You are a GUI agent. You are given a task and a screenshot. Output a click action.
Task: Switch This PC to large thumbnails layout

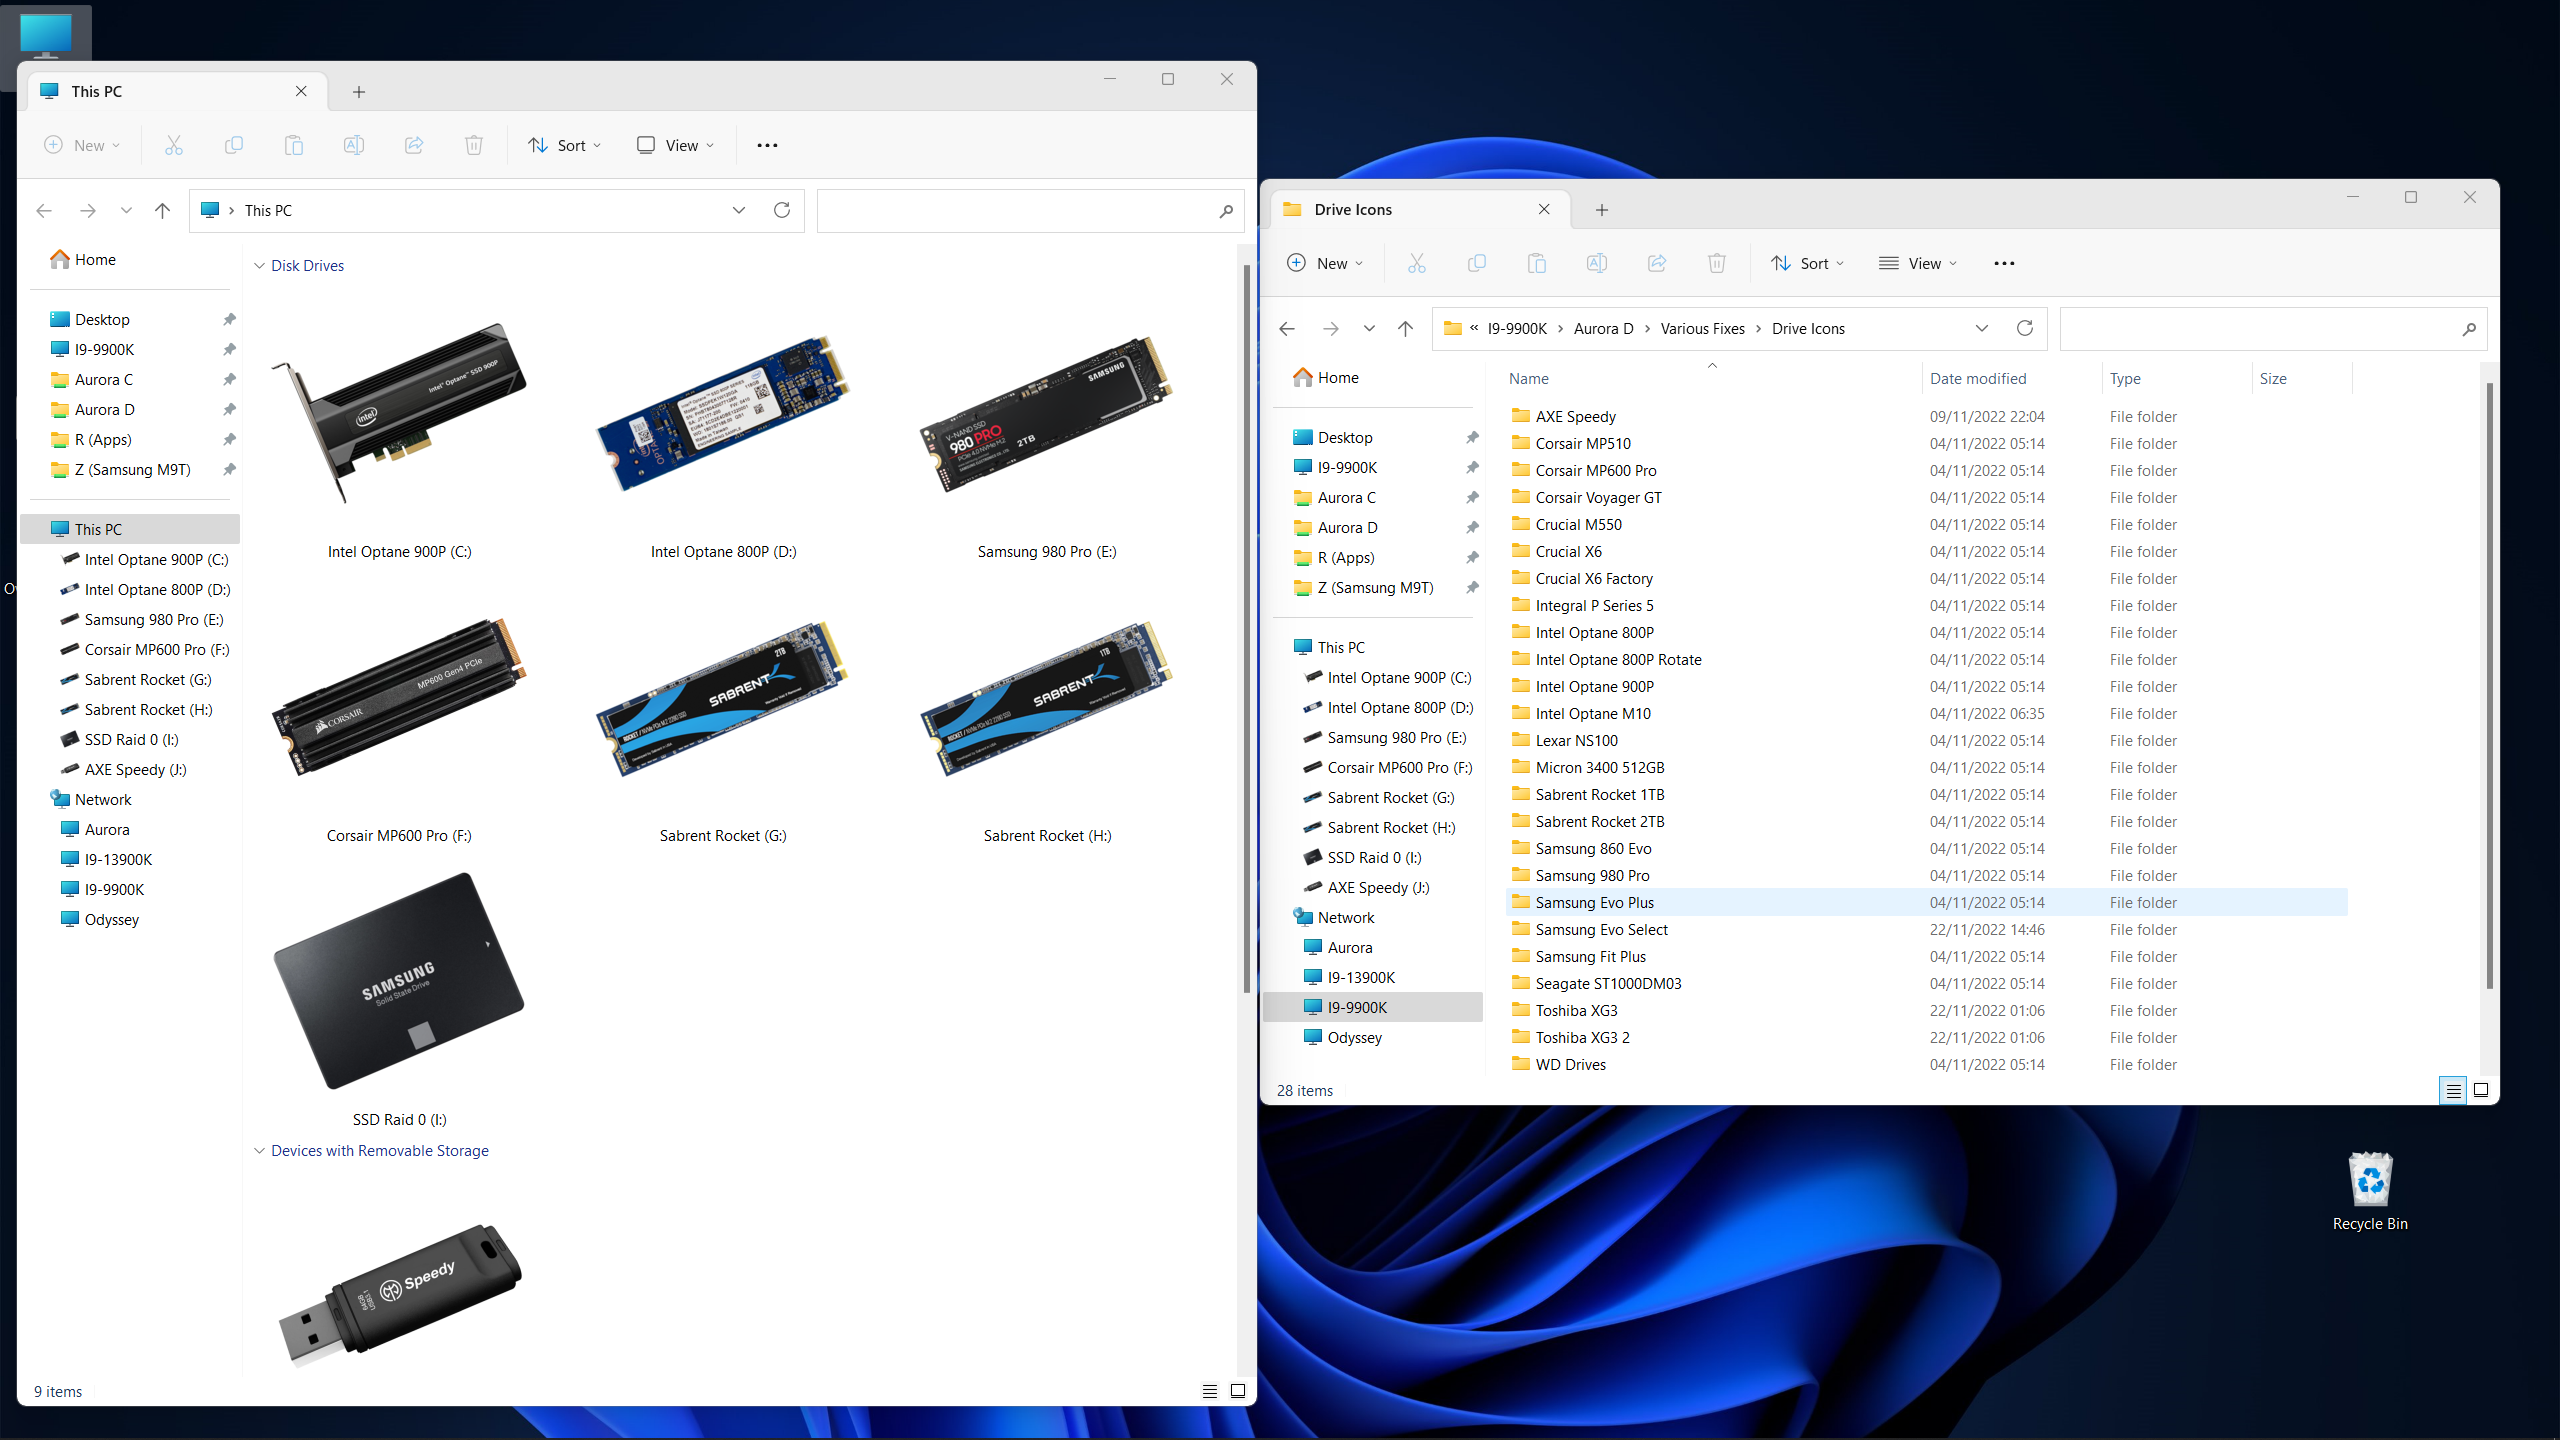click(x=1238, y=1391)
